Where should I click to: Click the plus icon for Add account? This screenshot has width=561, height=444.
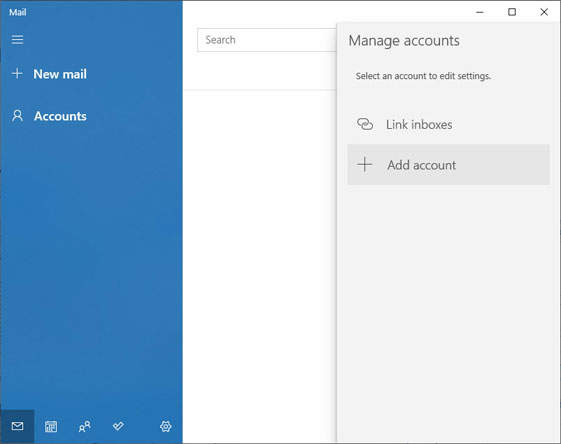pyautogui.click(x=365, y=165)
